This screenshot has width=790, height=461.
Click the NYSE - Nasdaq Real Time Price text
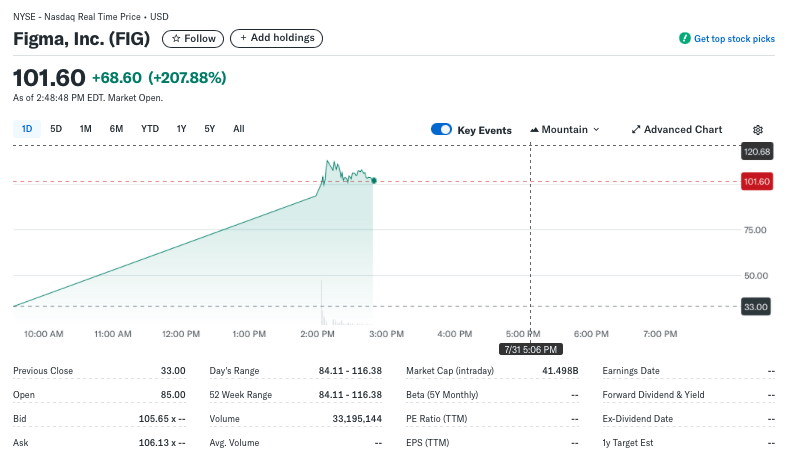pyautogui.click(x=77, y=17)
